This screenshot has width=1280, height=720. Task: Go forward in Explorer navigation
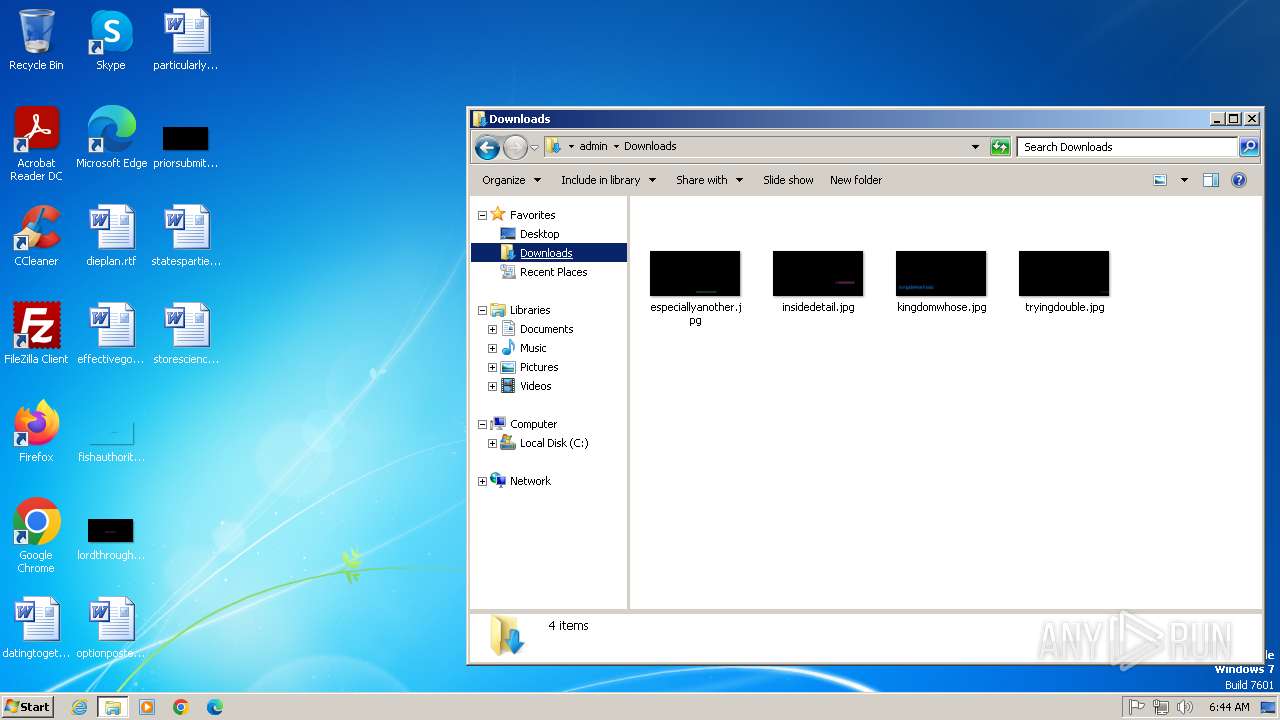515,147
